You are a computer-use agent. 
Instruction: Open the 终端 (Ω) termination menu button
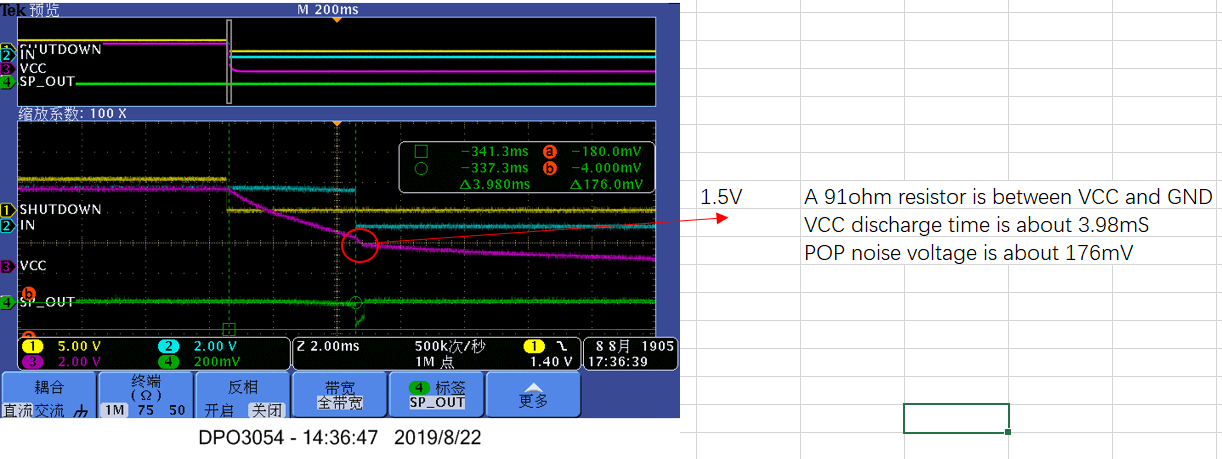point(144,394)
